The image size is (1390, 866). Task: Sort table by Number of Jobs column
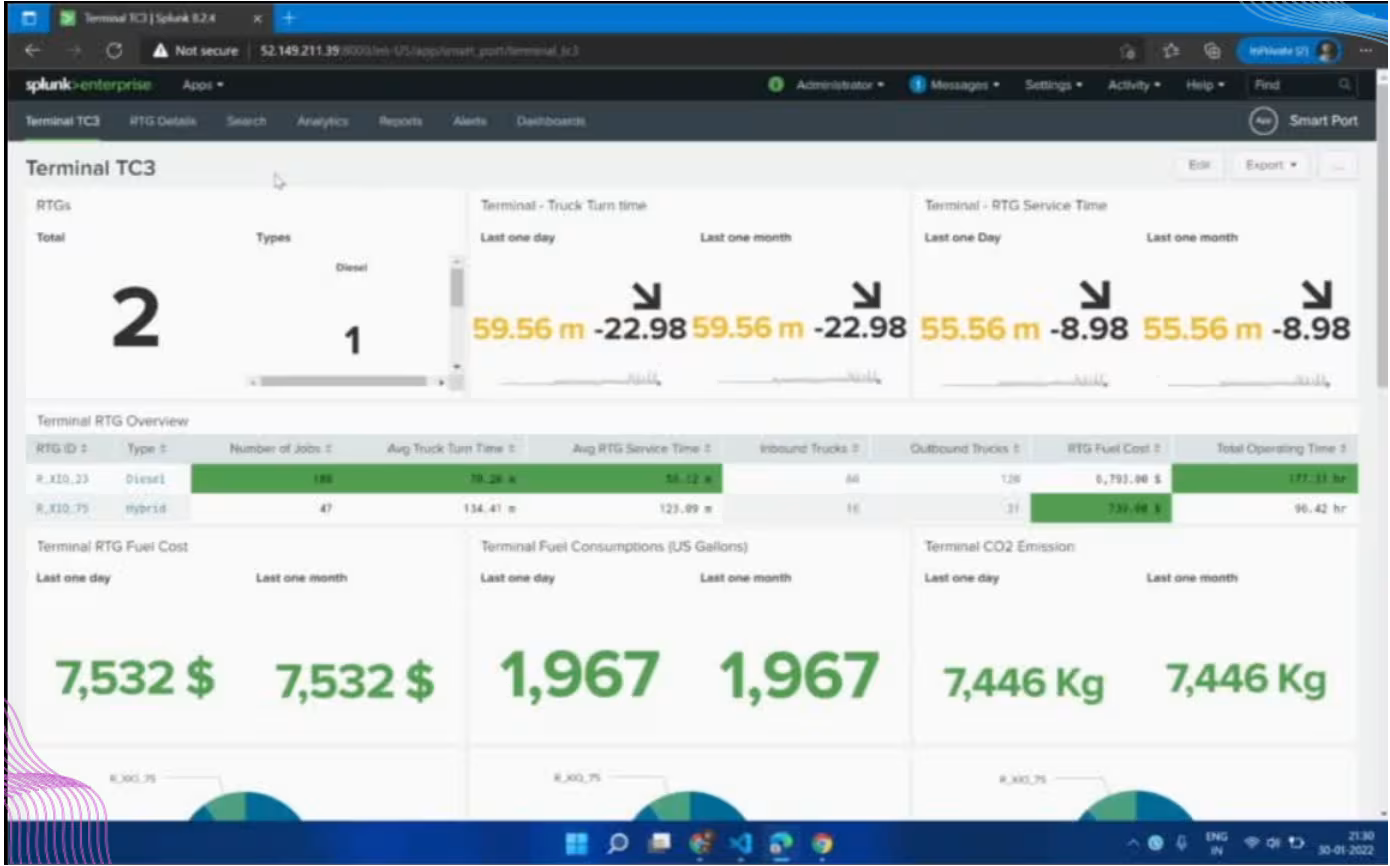(281, 449)
